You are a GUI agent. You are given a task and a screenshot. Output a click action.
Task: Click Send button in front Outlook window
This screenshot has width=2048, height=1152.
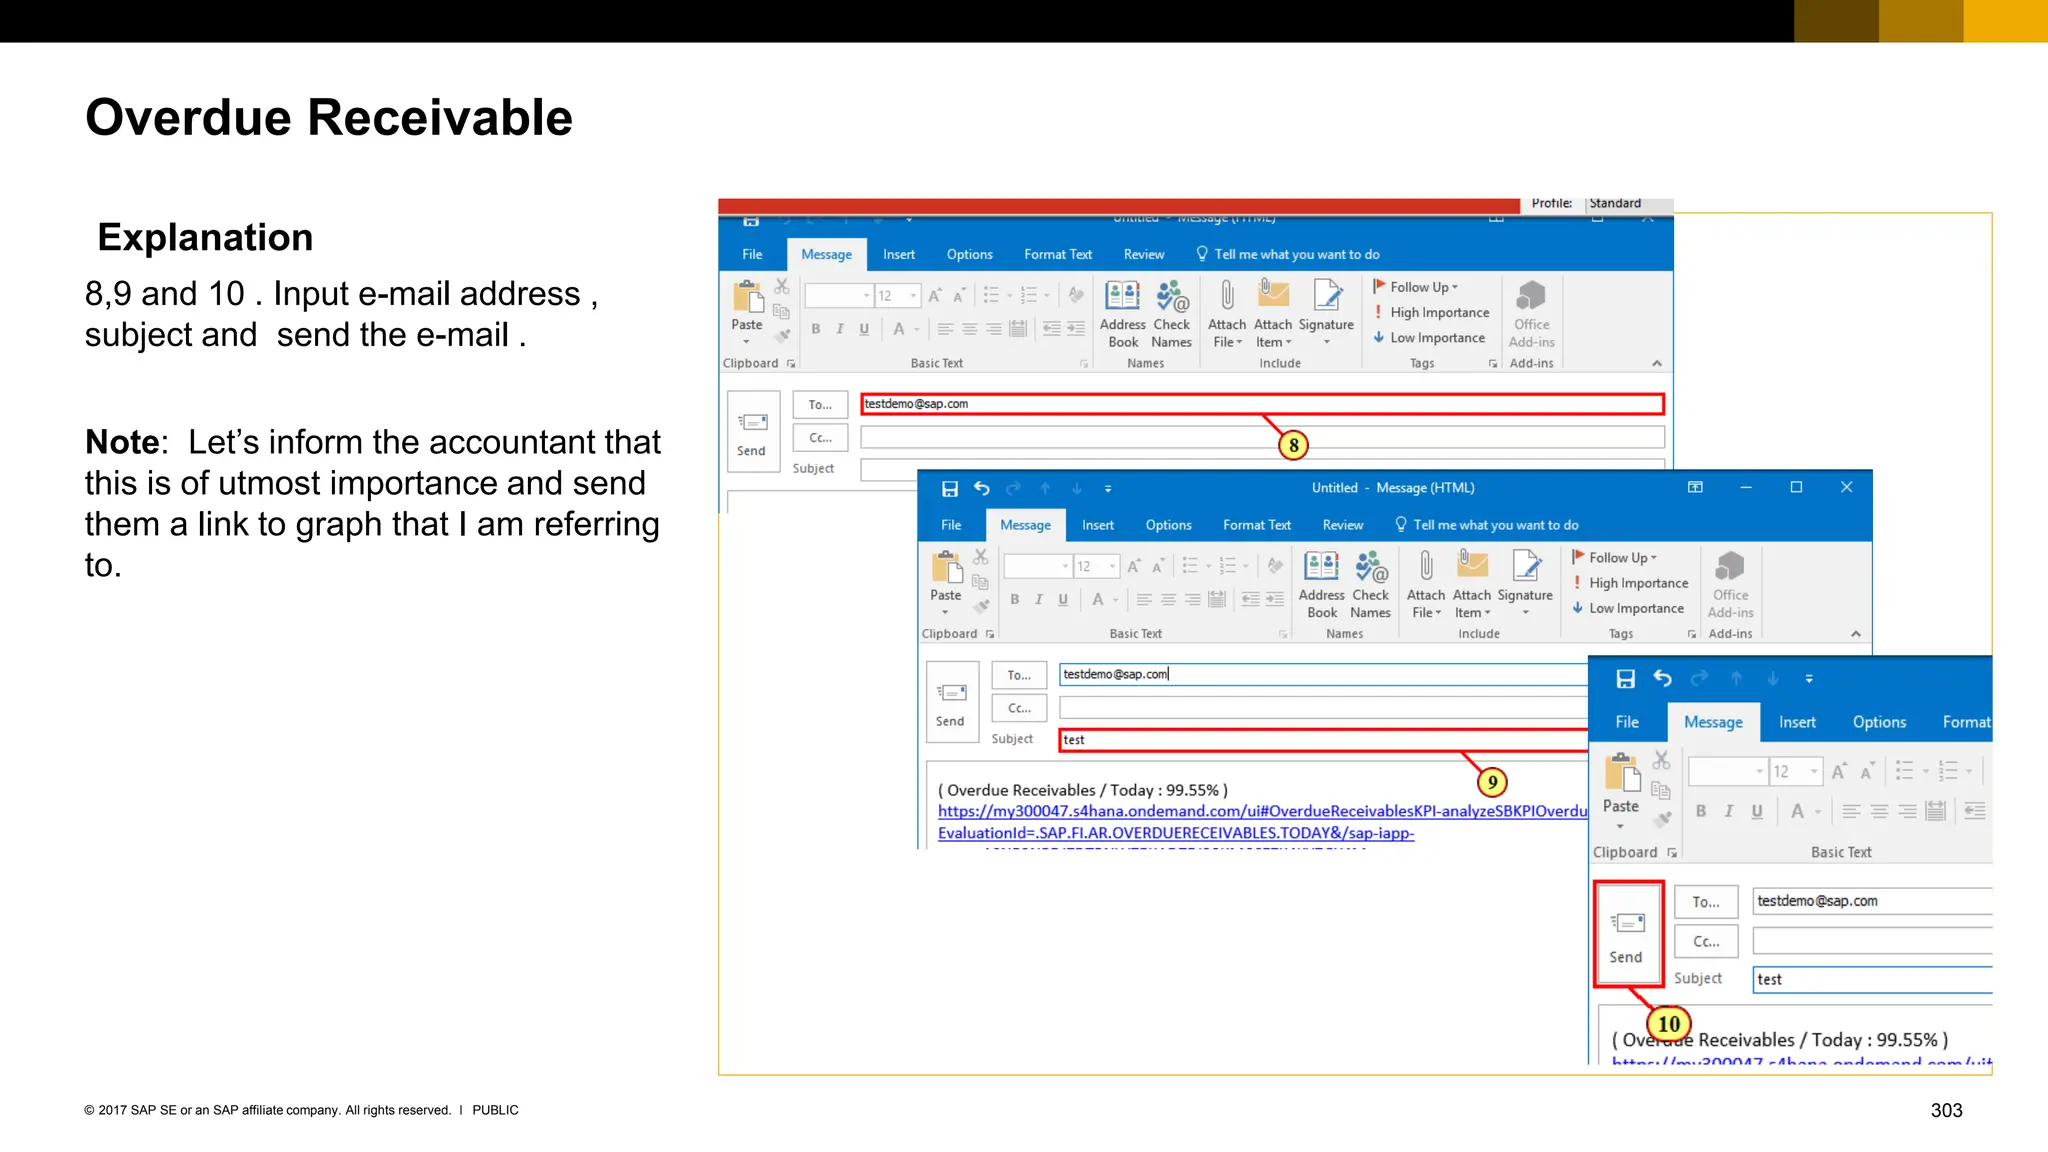(x=1626, y=935)
